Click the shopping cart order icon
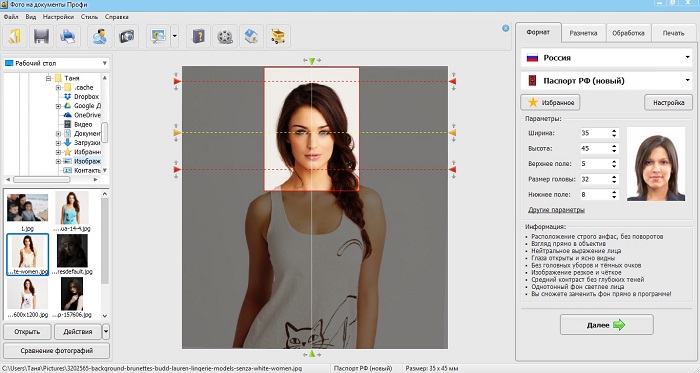700x373 pixels. coord(278,36)
